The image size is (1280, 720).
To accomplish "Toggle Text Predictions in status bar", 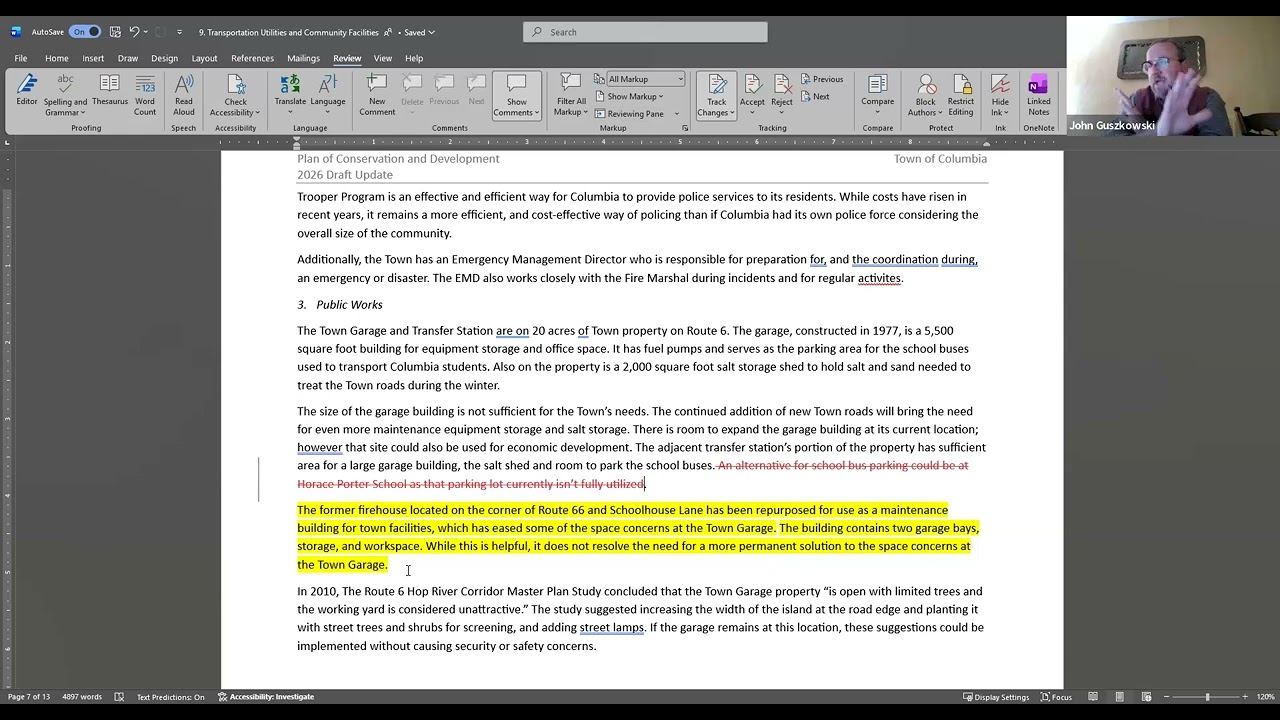I will (x=171, y=697).
